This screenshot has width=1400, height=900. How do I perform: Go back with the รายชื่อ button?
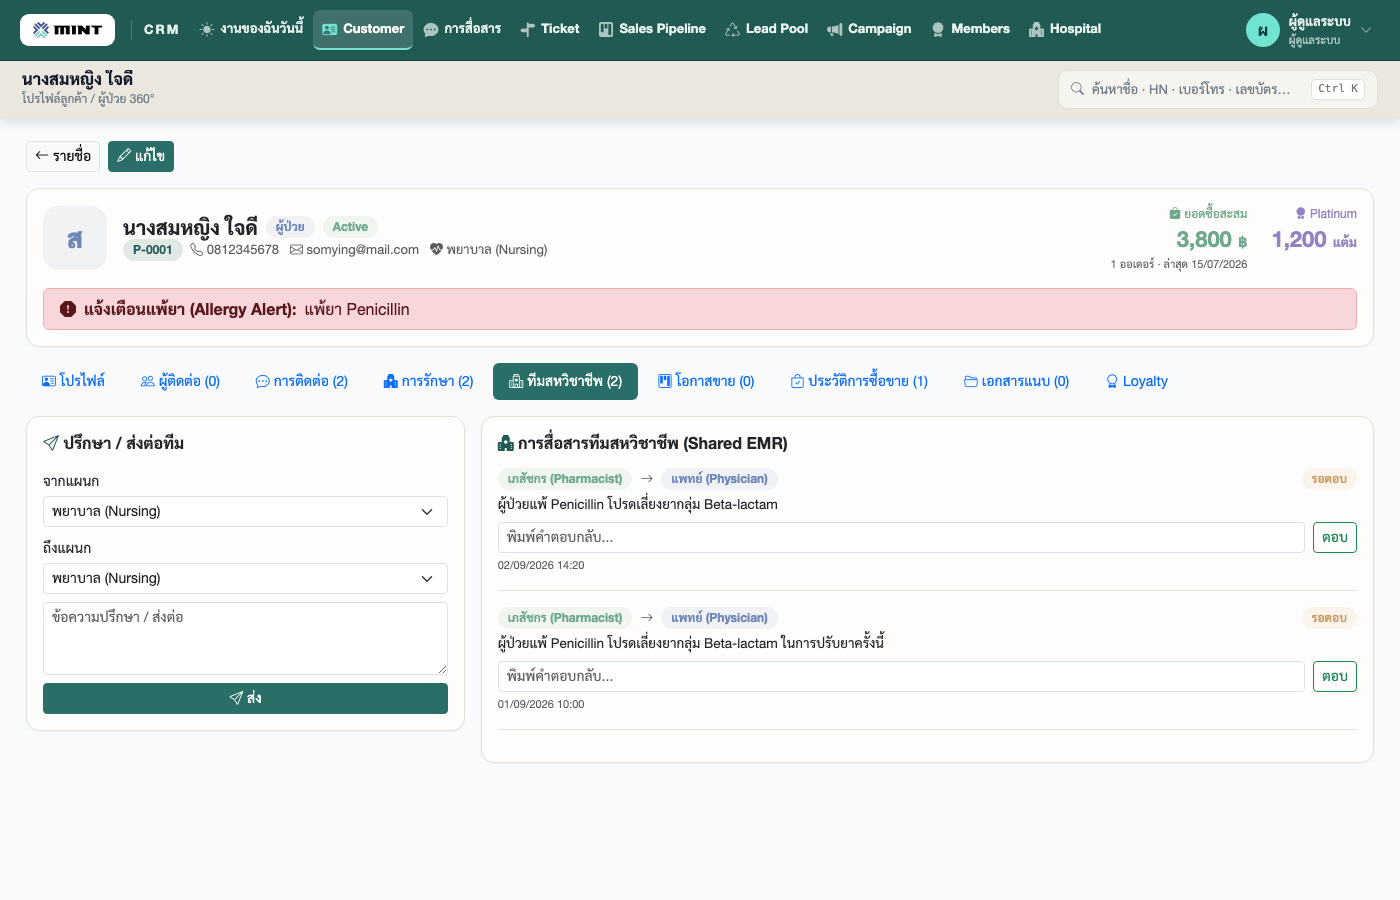[x=63, y=156]
